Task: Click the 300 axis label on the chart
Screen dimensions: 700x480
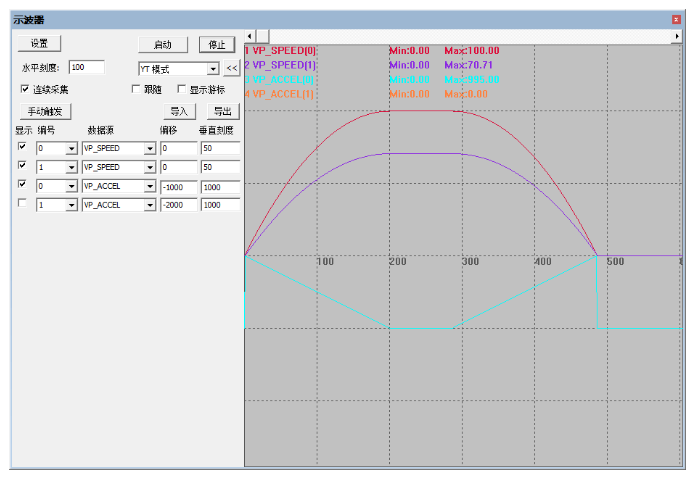Action: point(470,262)
